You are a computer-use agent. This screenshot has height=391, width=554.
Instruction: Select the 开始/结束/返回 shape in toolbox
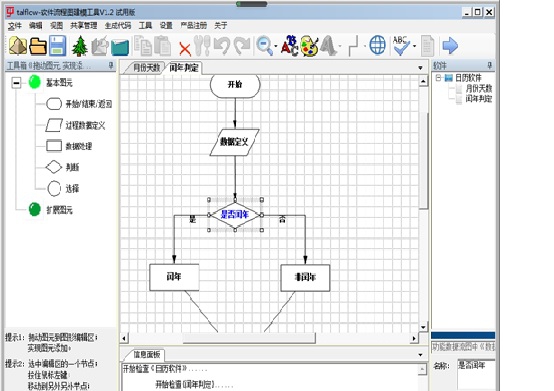(x=80, y=104)
